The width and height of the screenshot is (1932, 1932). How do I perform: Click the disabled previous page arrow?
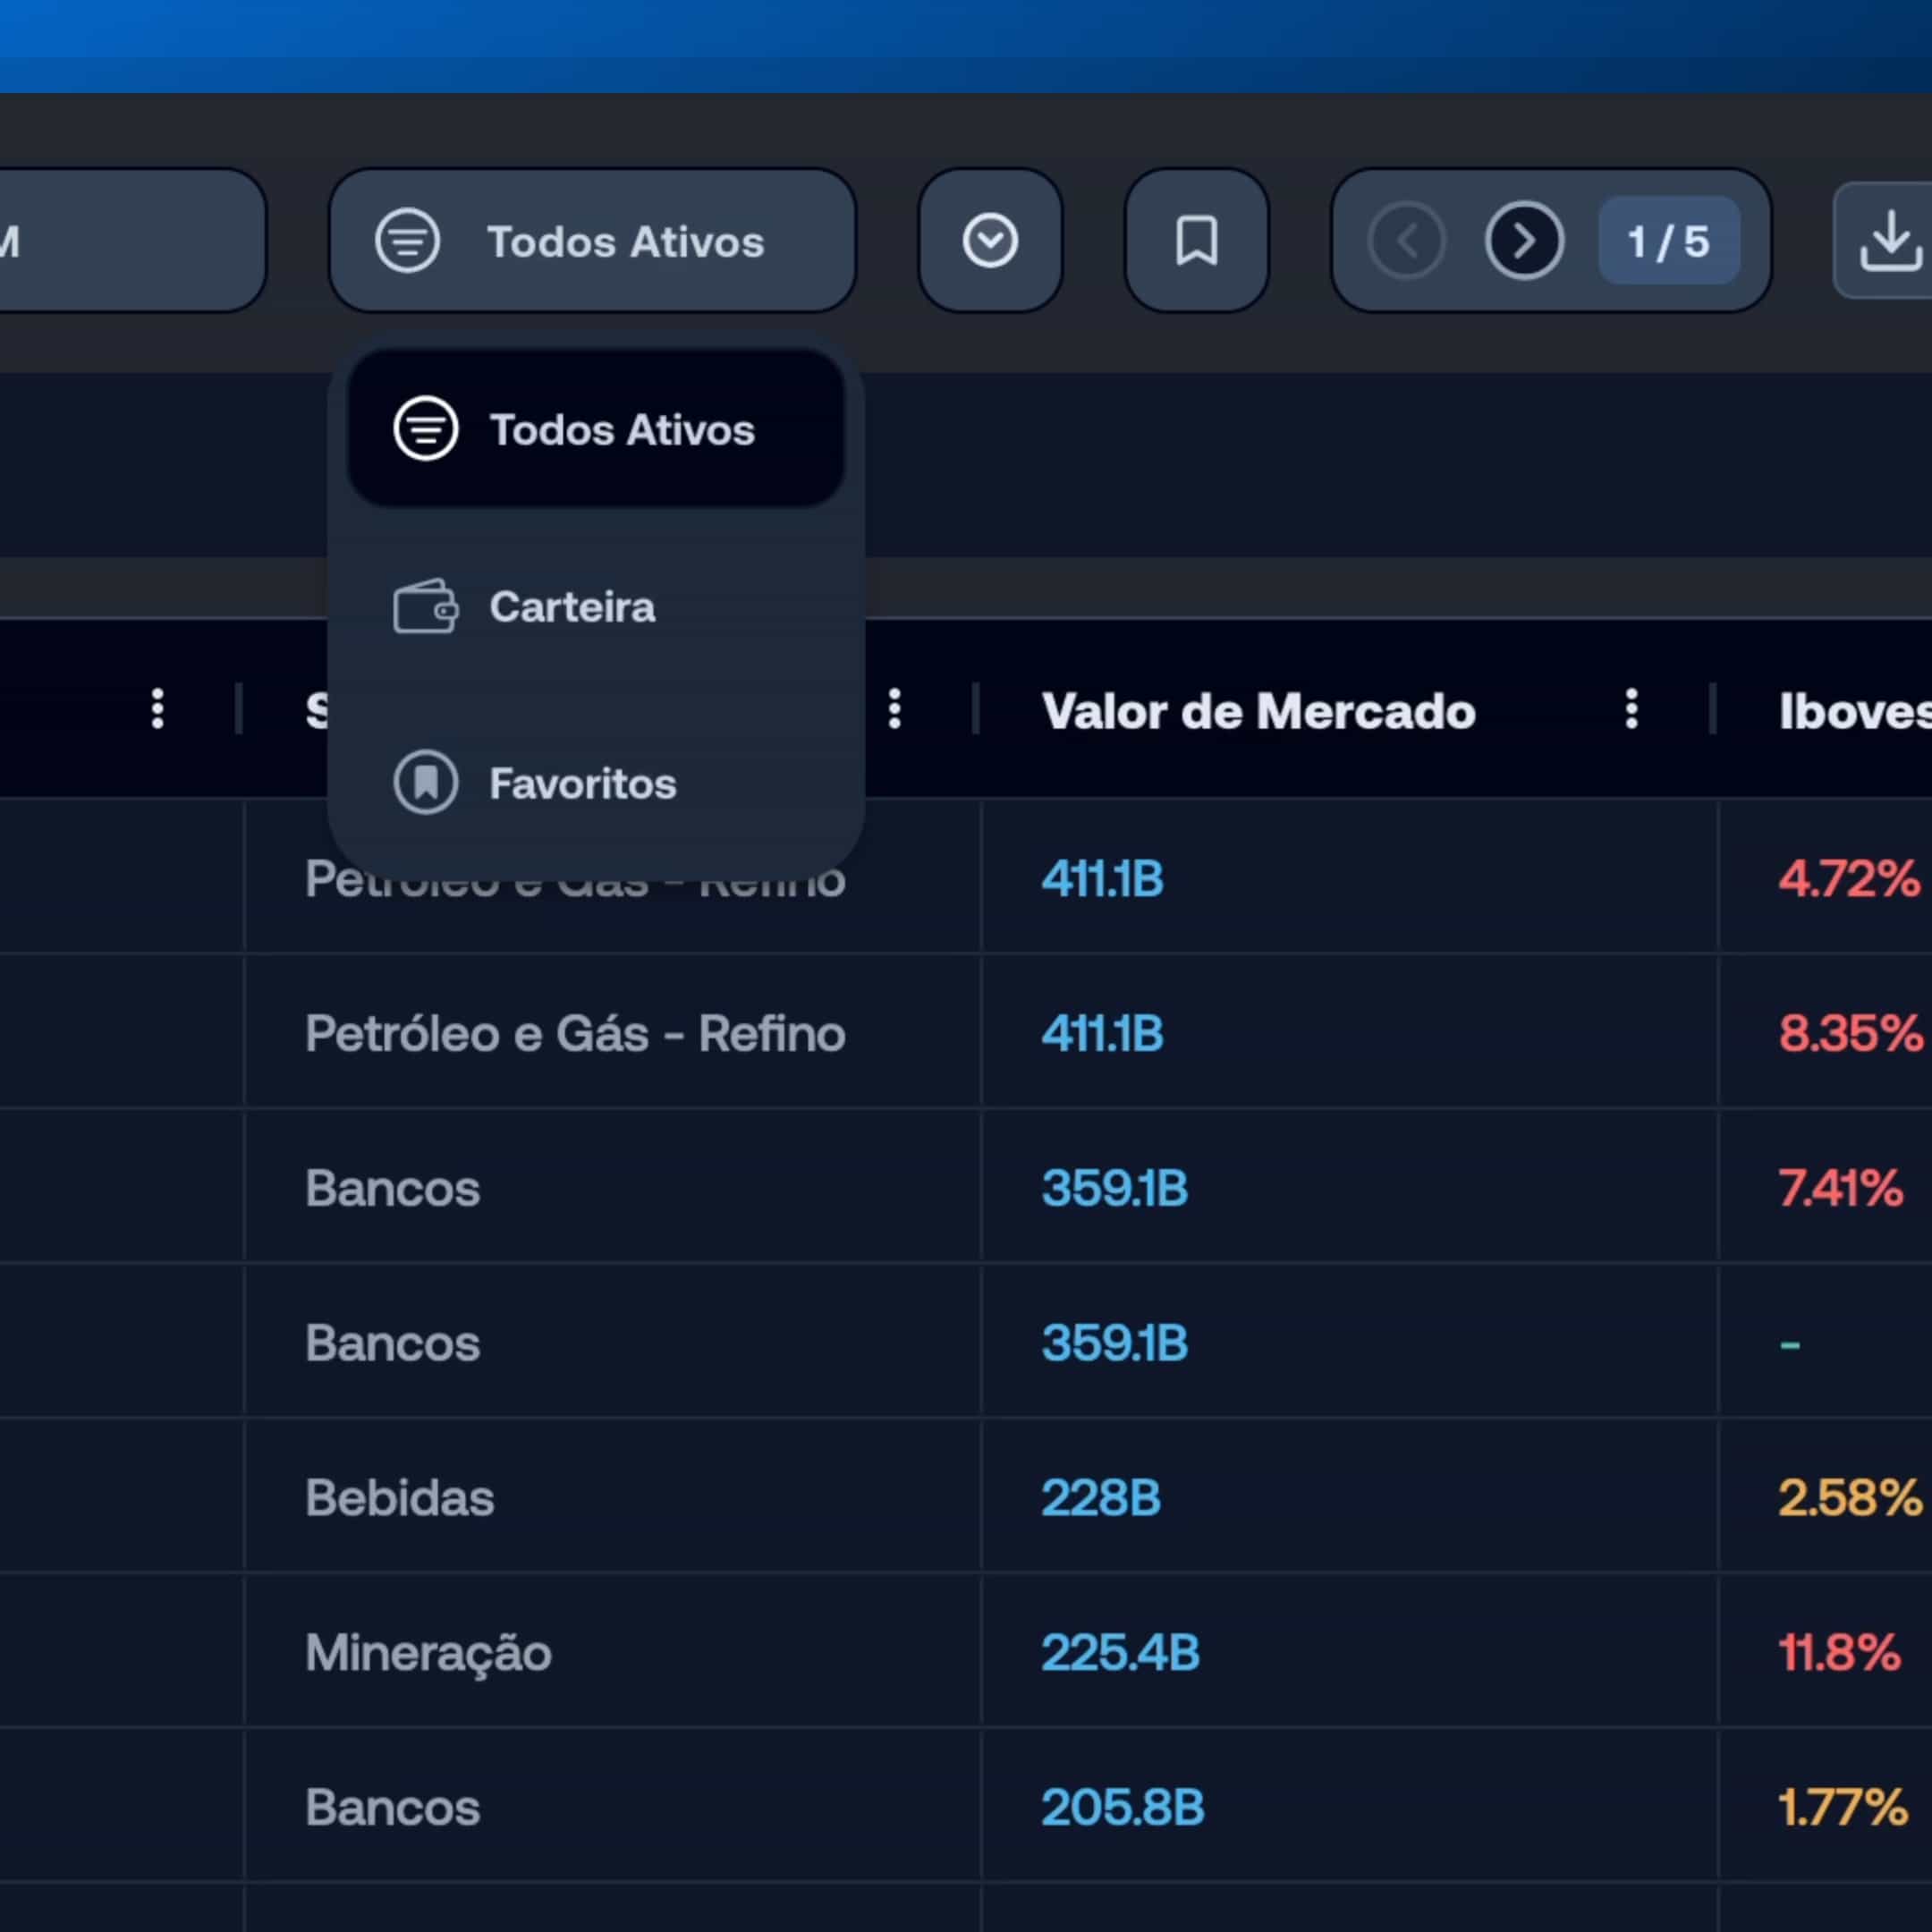(x=1406, y=241)
